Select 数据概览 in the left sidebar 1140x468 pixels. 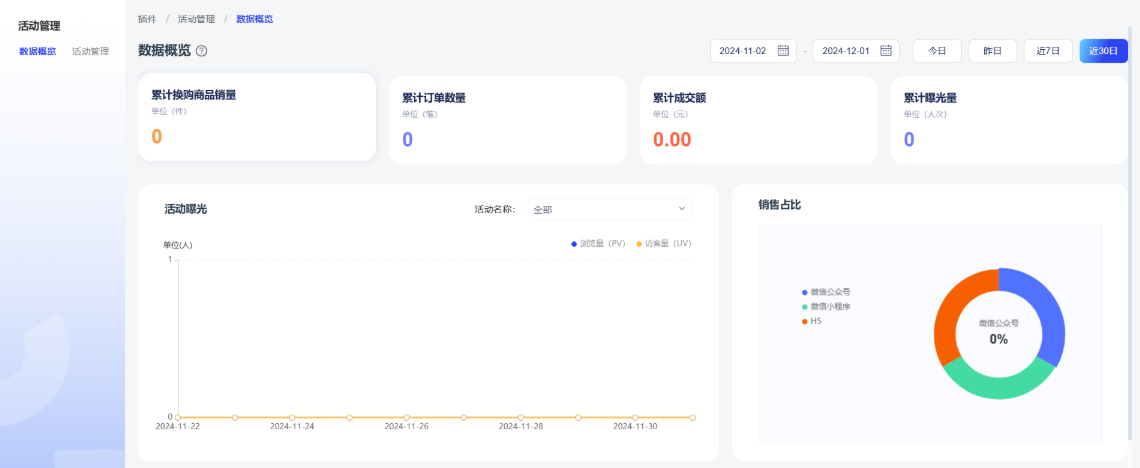38,51
